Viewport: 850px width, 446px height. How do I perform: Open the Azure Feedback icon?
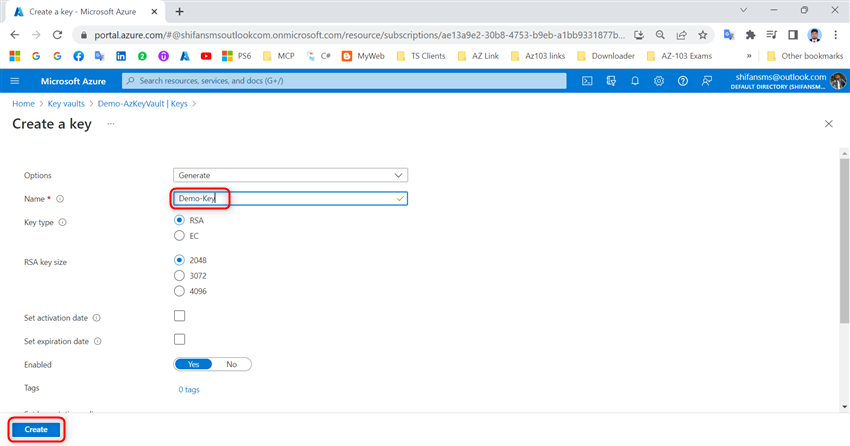[x=707, y=81]
